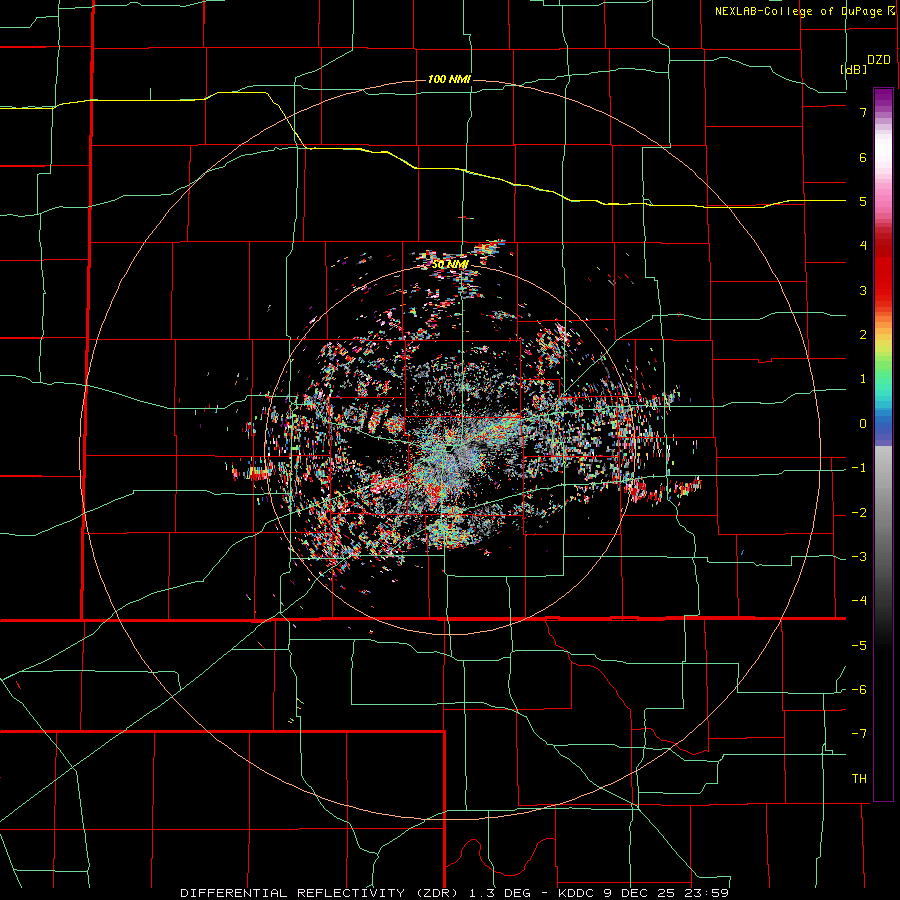Click the -5 dB value on the color scale
The width and height of the screenshot is (900, 900).
(859, 645)
